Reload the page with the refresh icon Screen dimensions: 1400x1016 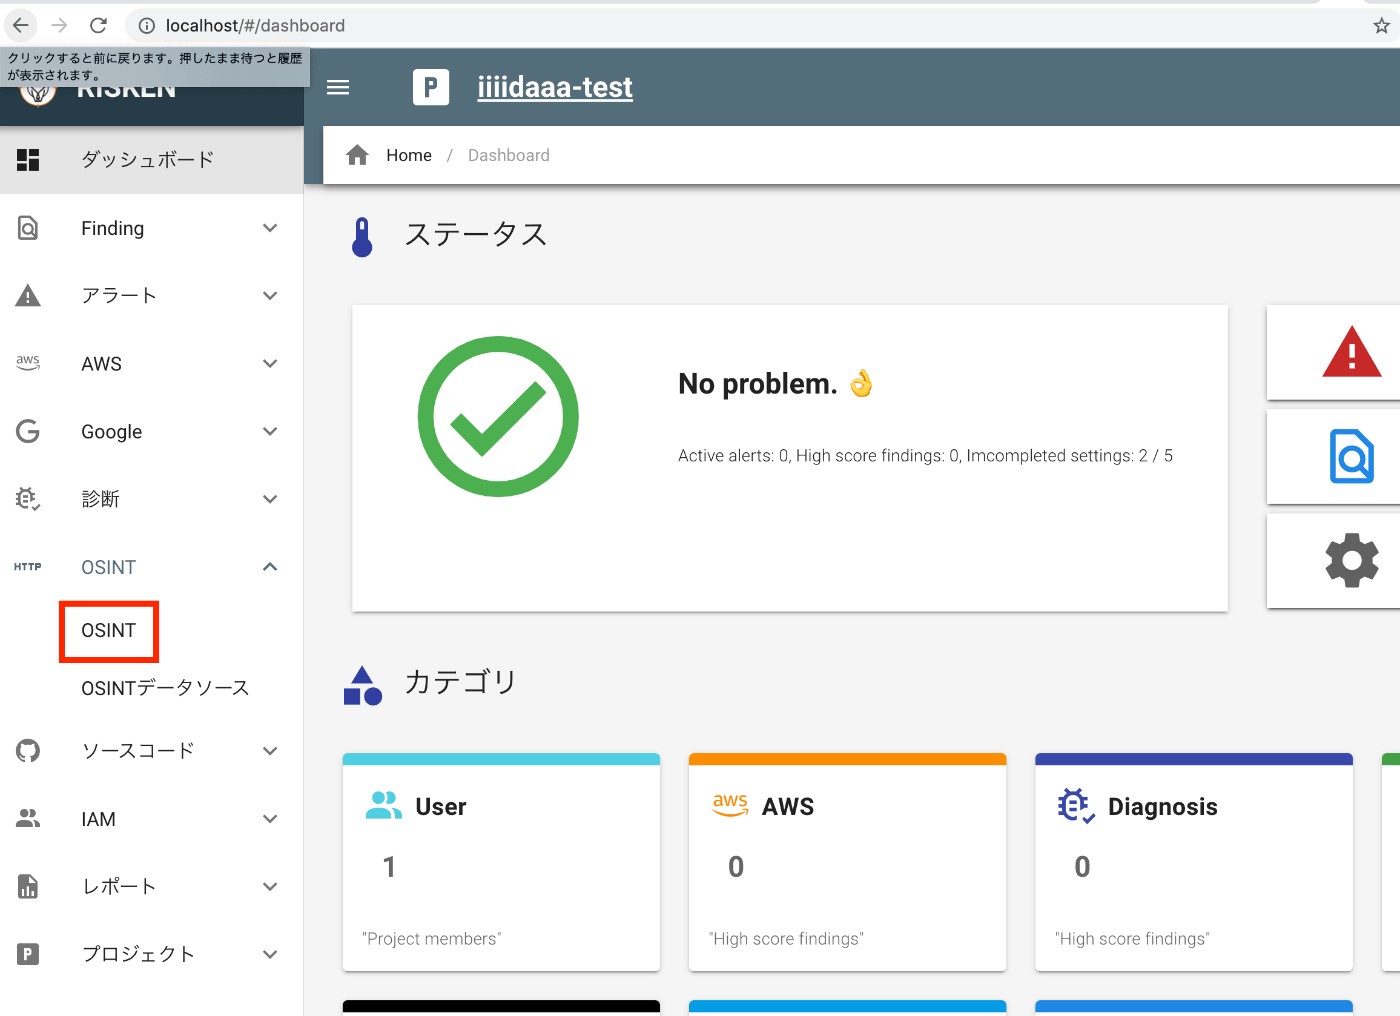[98, 25]
